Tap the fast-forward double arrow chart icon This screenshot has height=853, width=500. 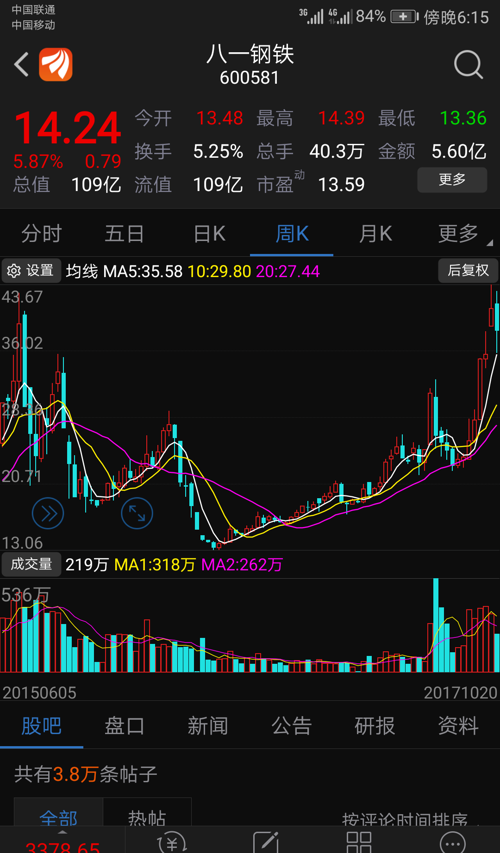click(48, 513)
